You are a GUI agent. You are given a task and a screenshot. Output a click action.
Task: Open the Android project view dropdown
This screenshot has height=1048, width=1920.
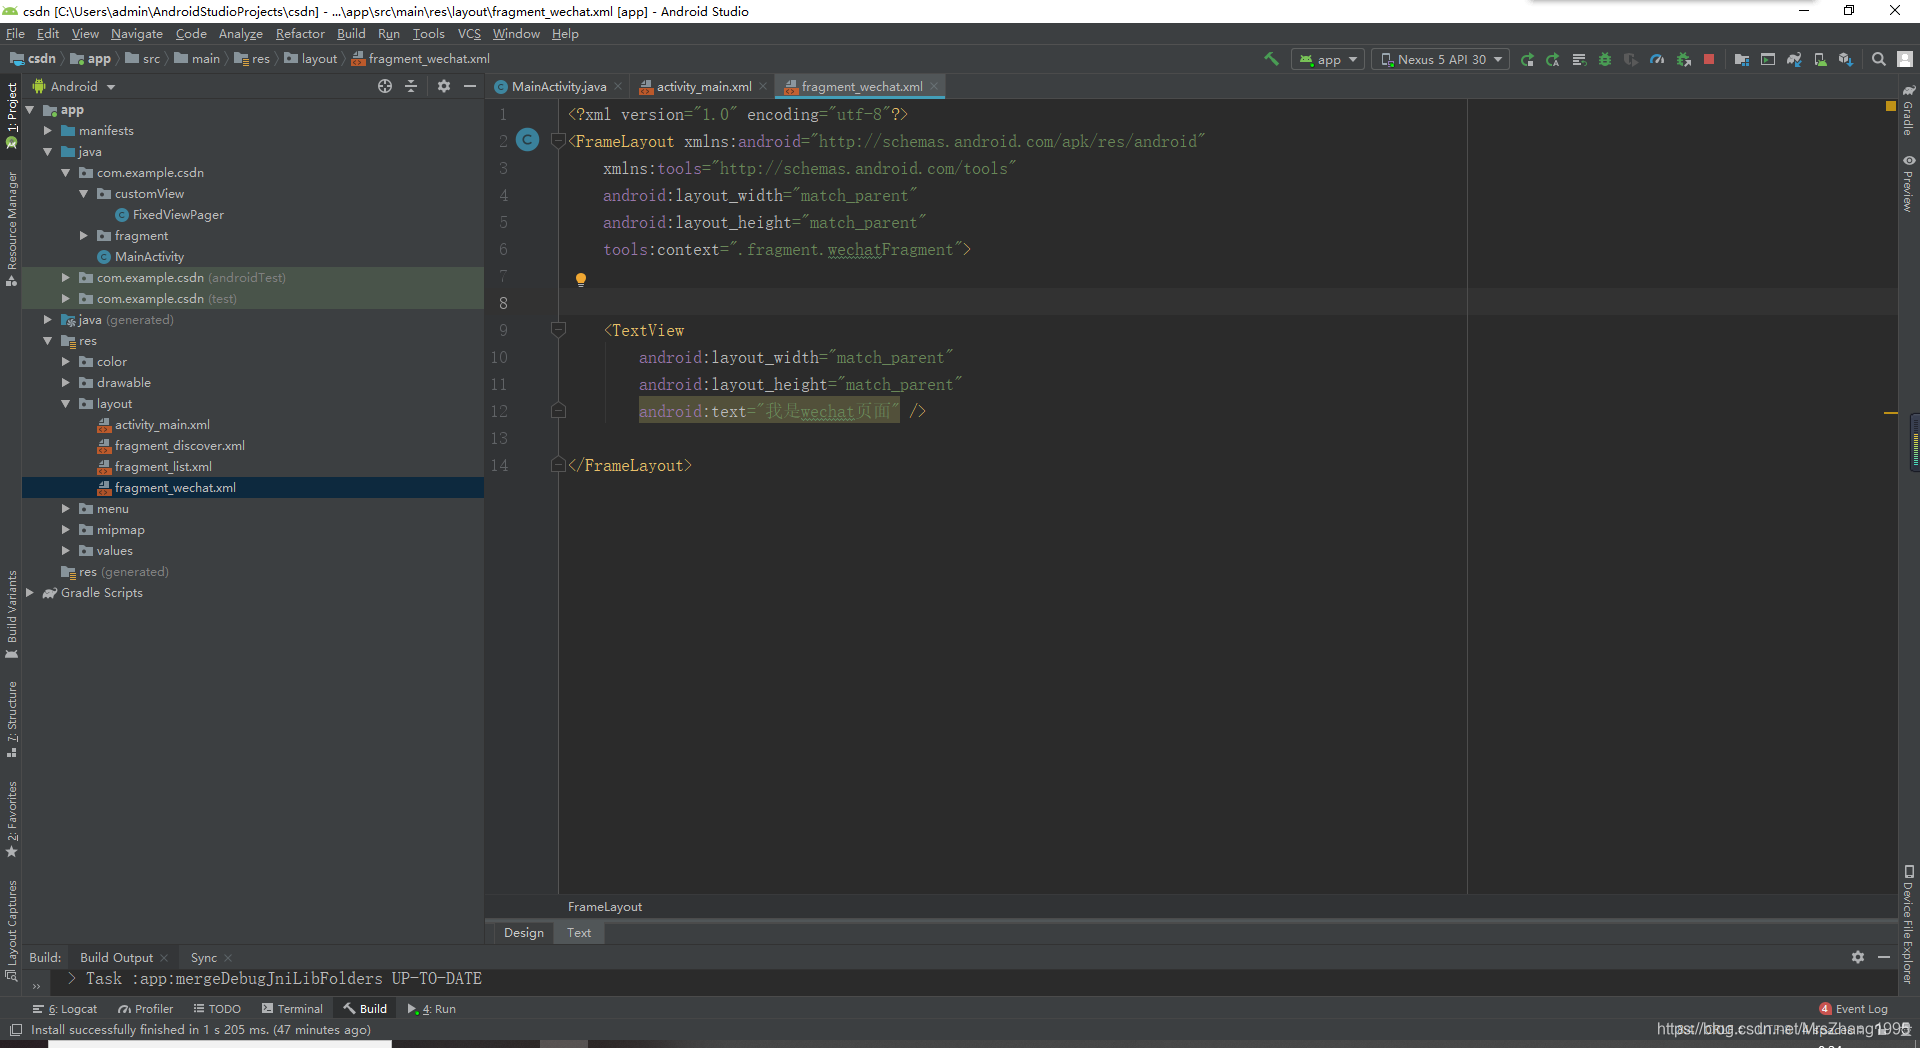(74, 86)
